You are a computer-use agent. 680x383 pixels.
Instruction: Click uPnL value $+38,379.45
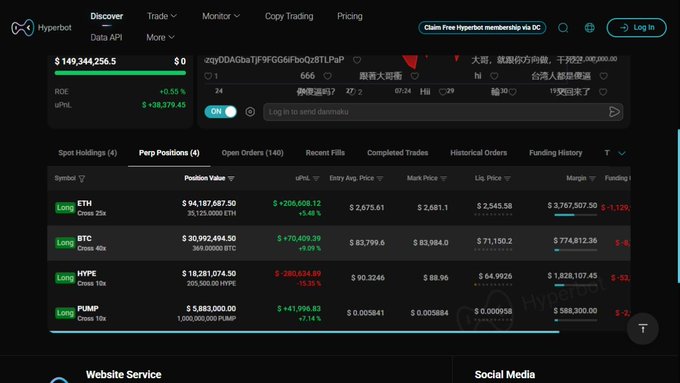click(x=164, y=105)
